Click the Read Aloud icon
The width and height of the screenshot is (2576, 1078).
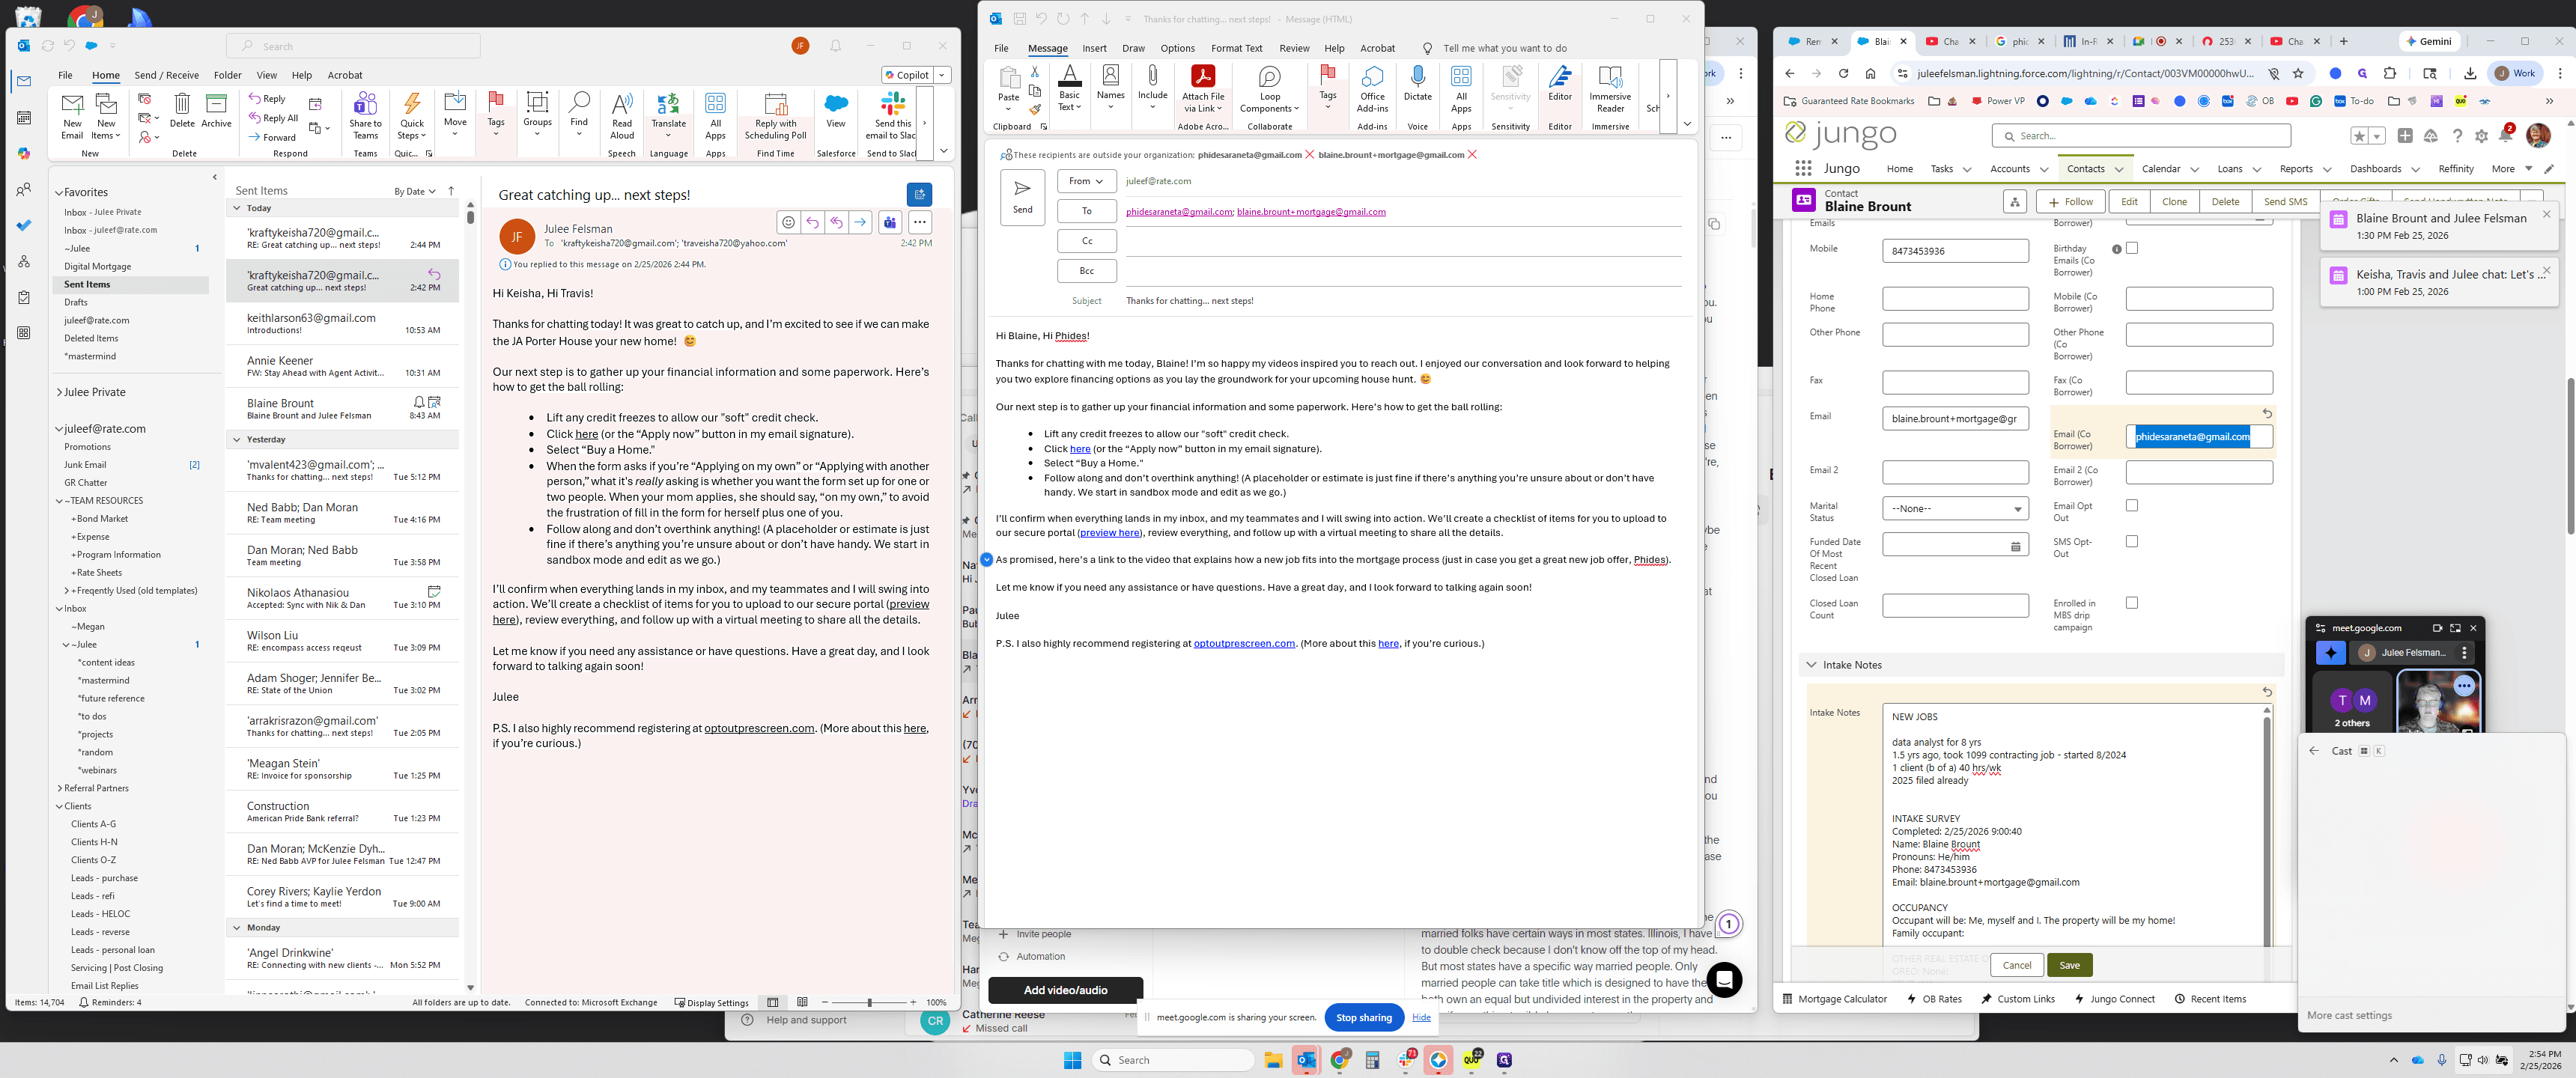[x=622, y=115]
